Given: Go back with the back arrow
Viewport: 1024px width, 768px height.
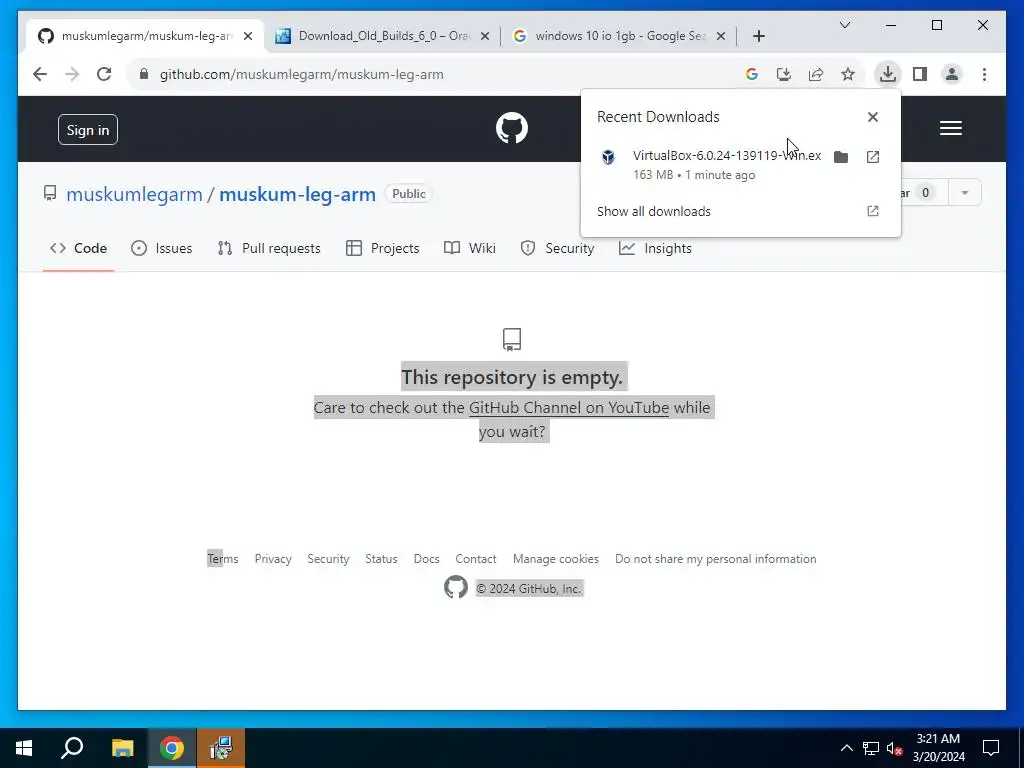Looking at the screenshot, I should pos(40,74).
